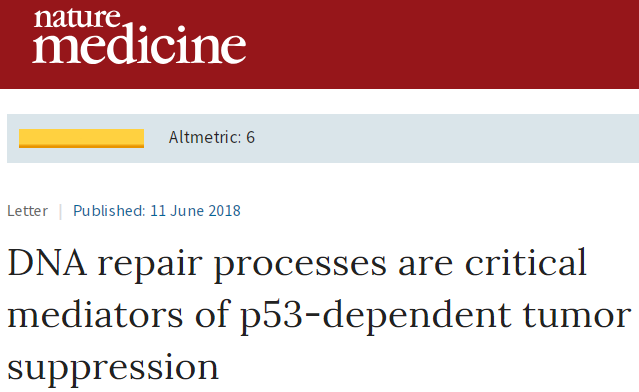Click the word "tumor" in the headline
Viewport: 639px width, 392px height.
(x=577, y=315)
